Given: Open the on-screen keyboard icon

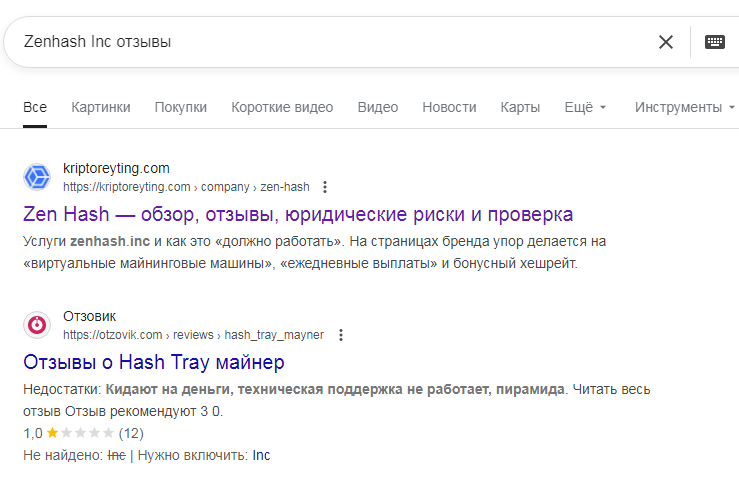Looking at the screenshot, I should [x=714, y=42].
